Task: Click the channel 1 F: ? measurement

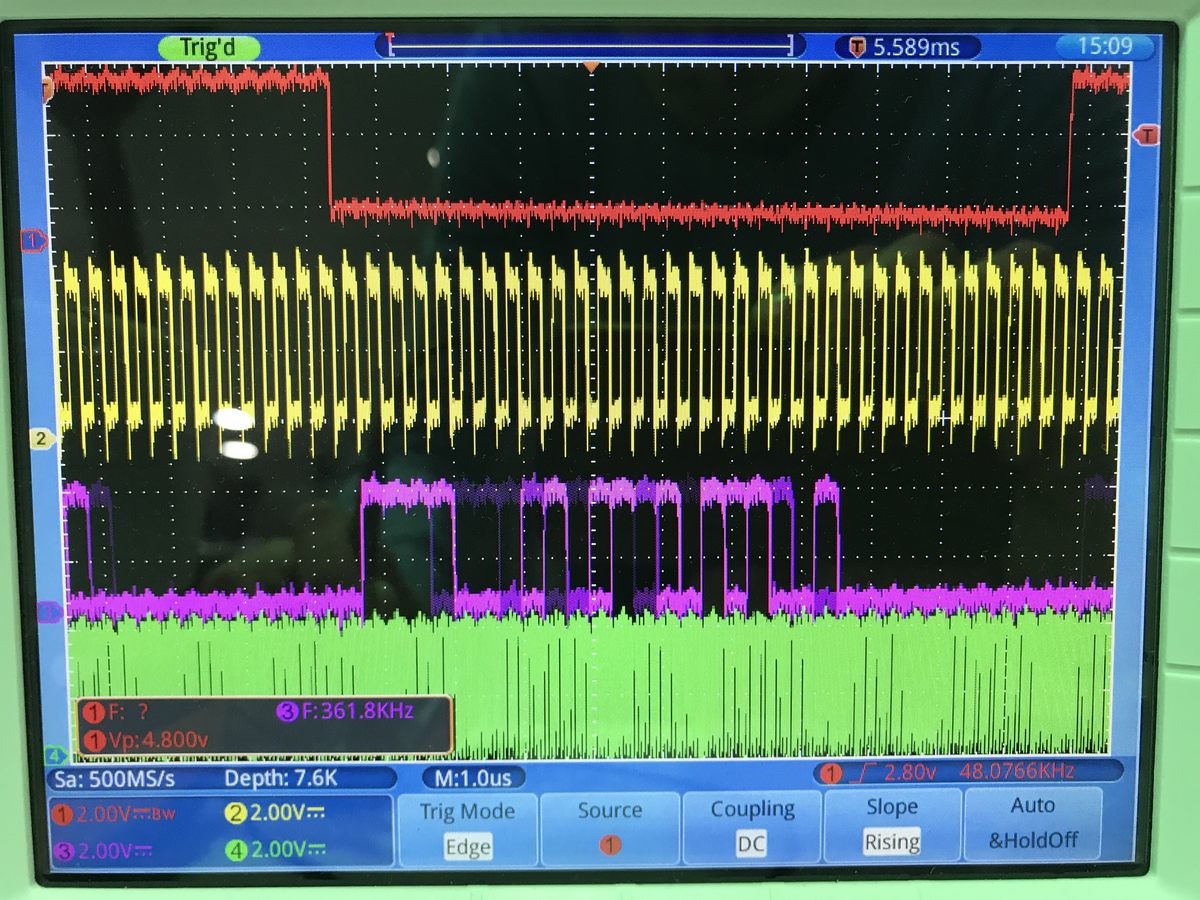Action: [116, 712]
